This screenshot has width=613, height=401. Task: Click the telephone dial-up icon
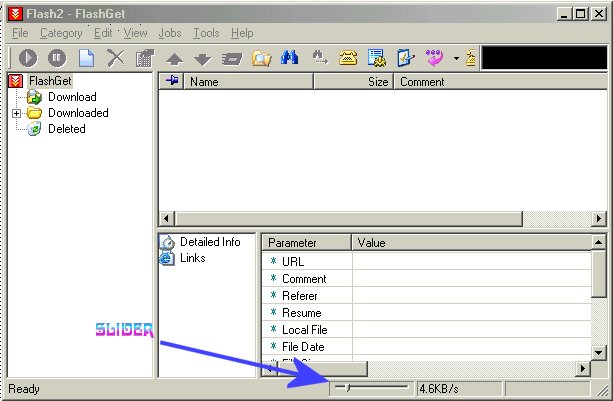click(x=348, y=58)
